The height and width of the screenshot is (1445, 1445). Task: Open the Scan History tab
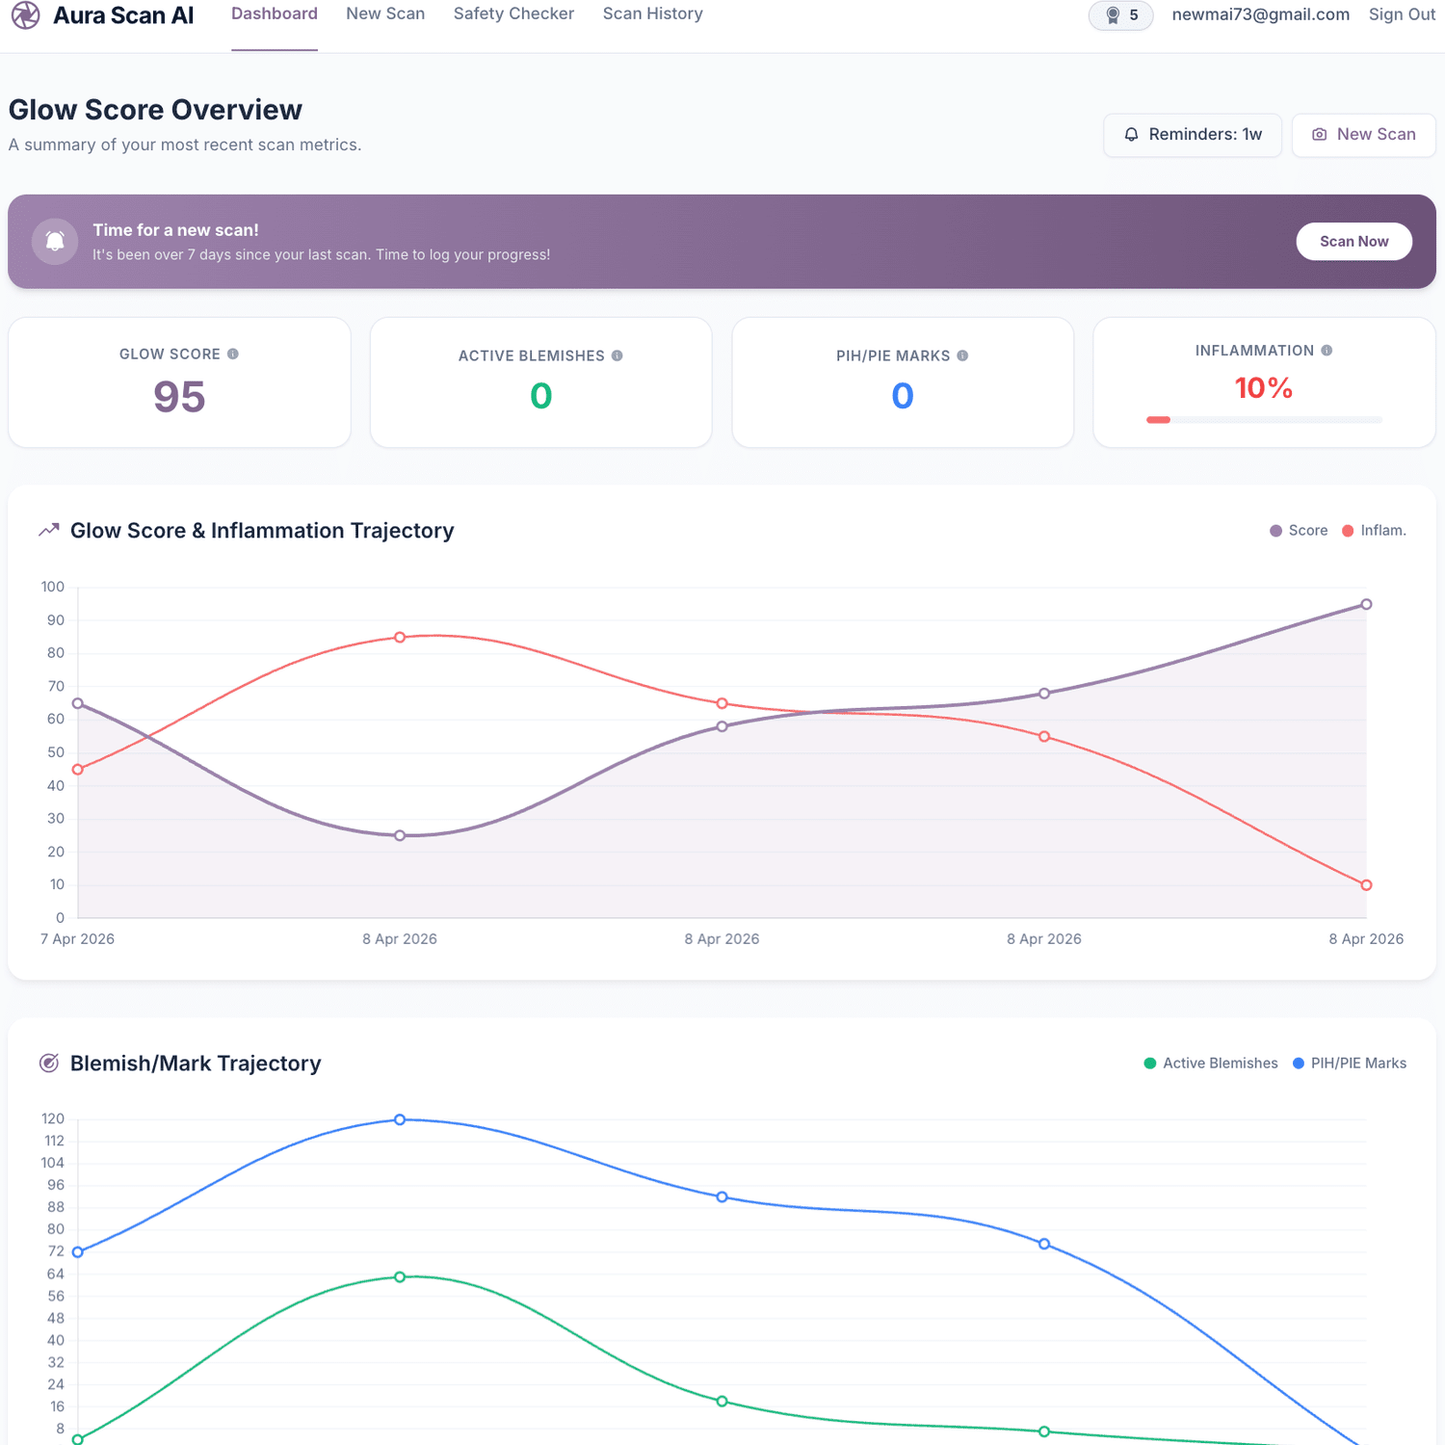pyautogui.click(x=653, y=14)
